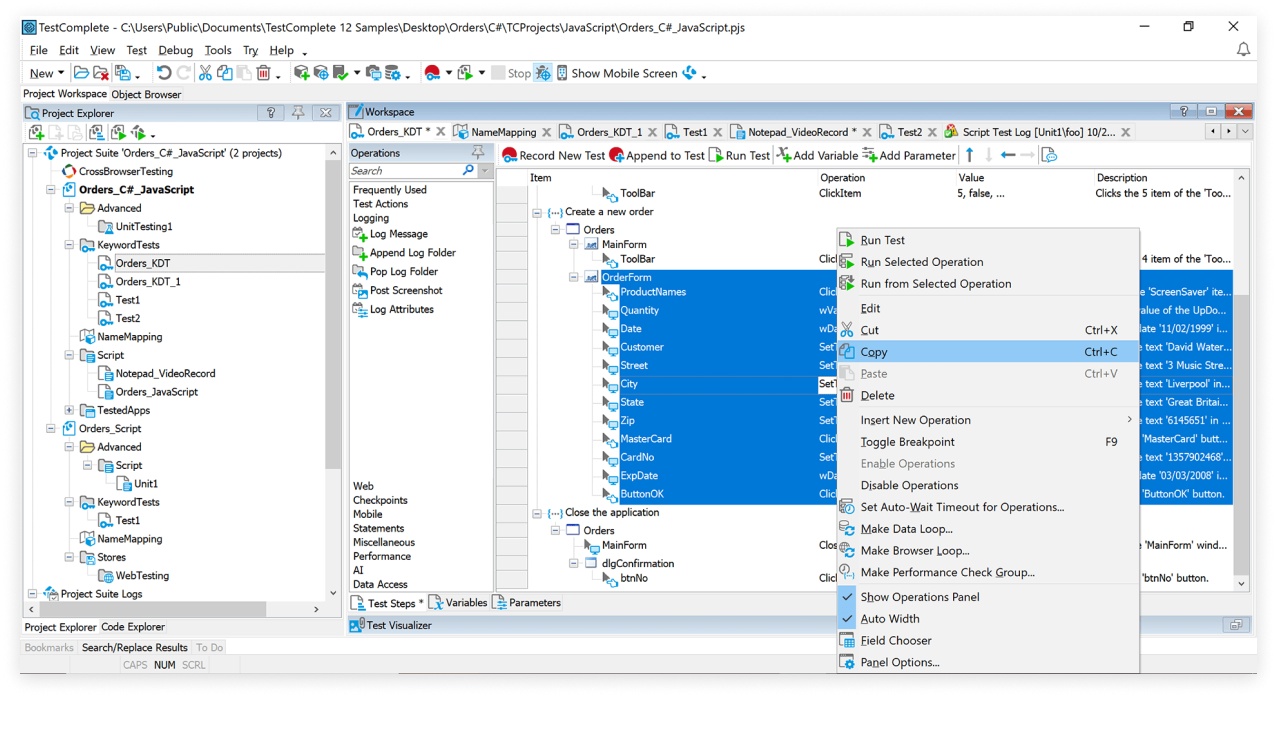Click the trash Delete icon in the toolbar
Viewport: 1277px width, 736px height.
[264, 73]
